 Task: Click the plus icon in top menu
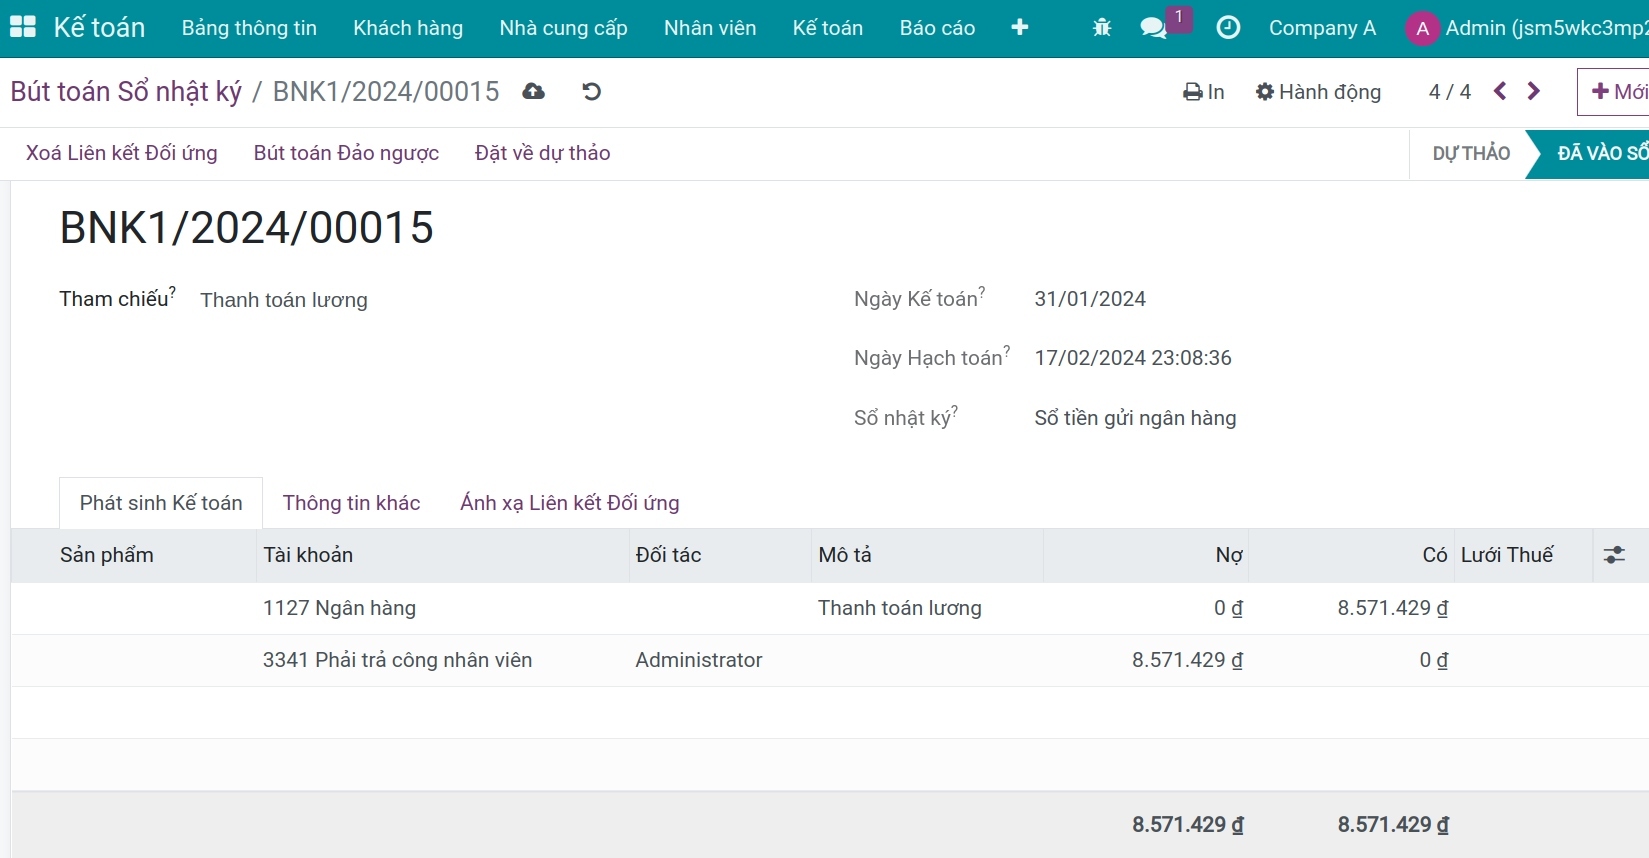tap(1020, 28)
